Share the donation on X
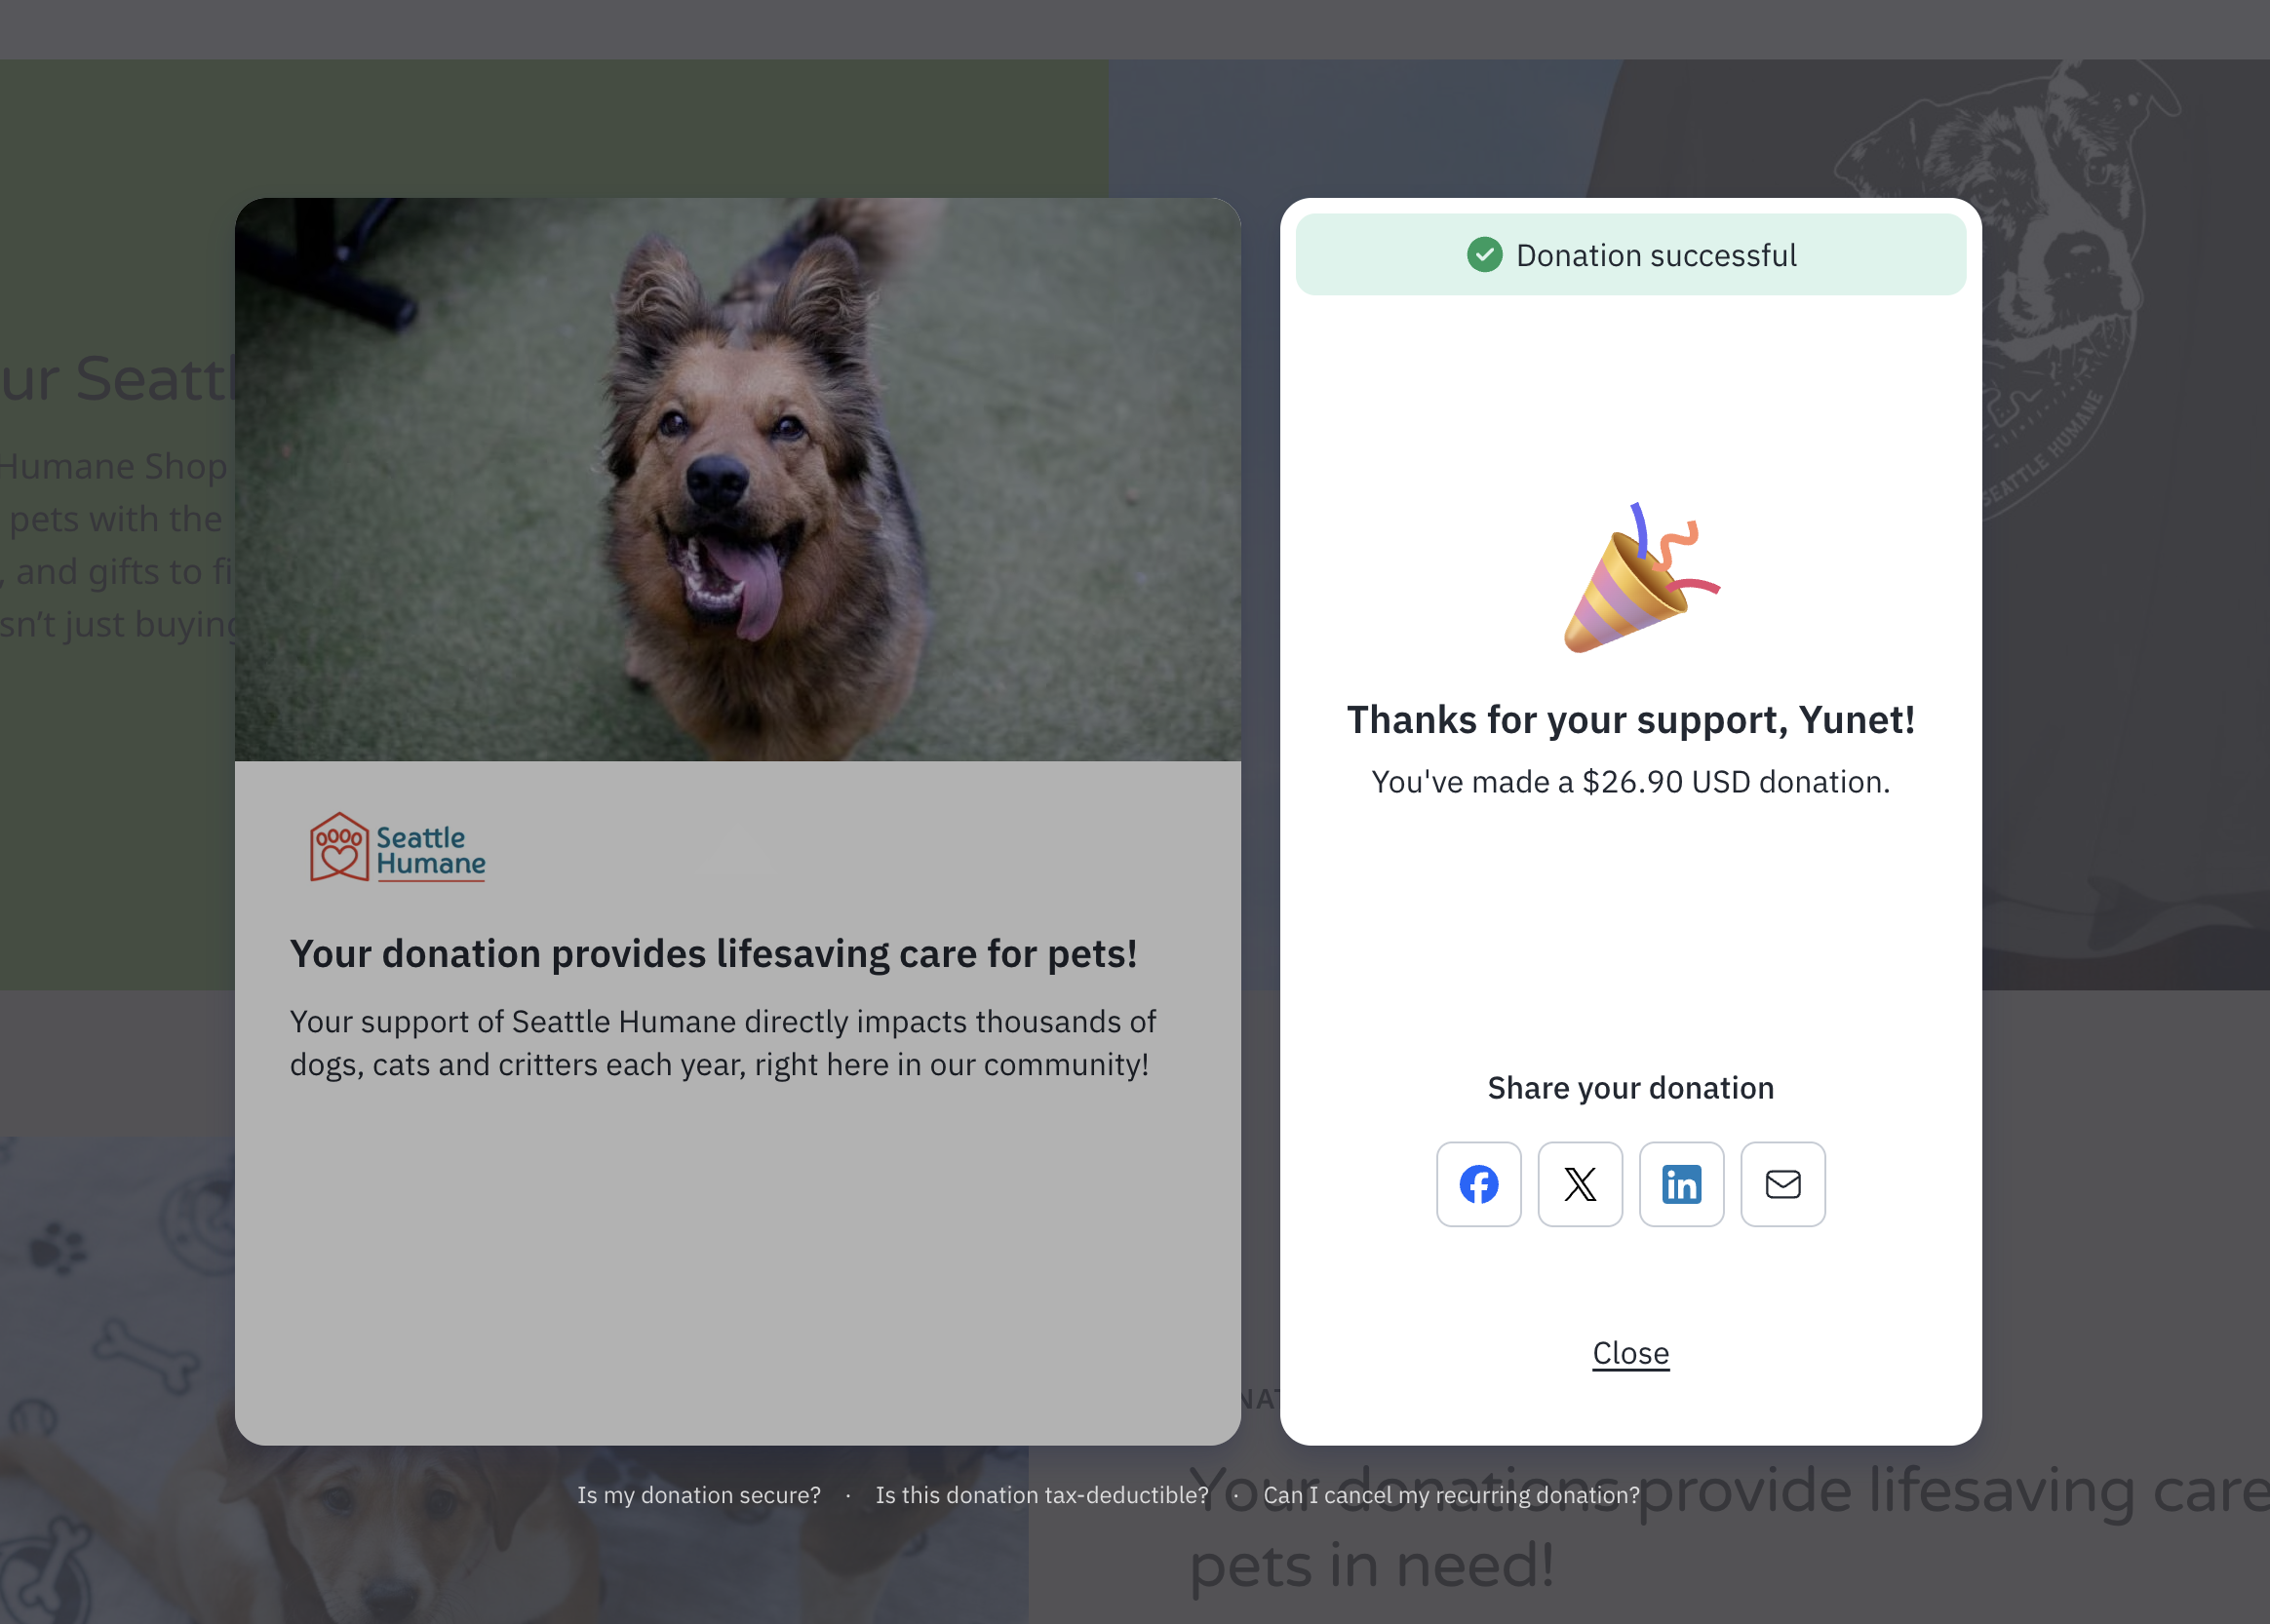The image size is (2270, 1624). [x=1580, y=1184]
